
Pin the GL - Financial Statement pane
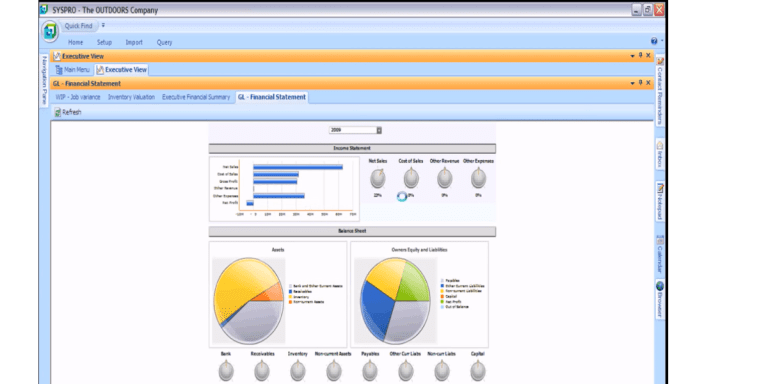(x=640, y=83)
